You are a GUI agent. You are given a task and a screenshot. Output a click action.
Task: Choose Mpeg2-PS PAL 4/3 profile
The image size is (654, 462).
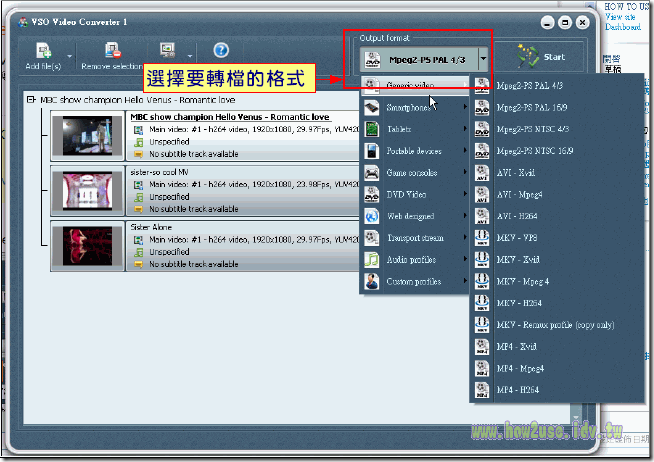pos(557,85)
